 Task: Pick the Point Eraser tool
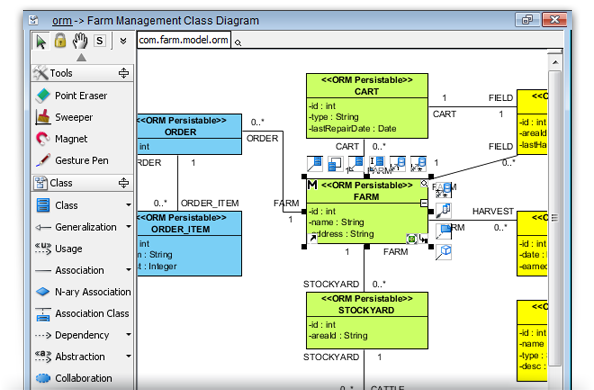[72, 96]
